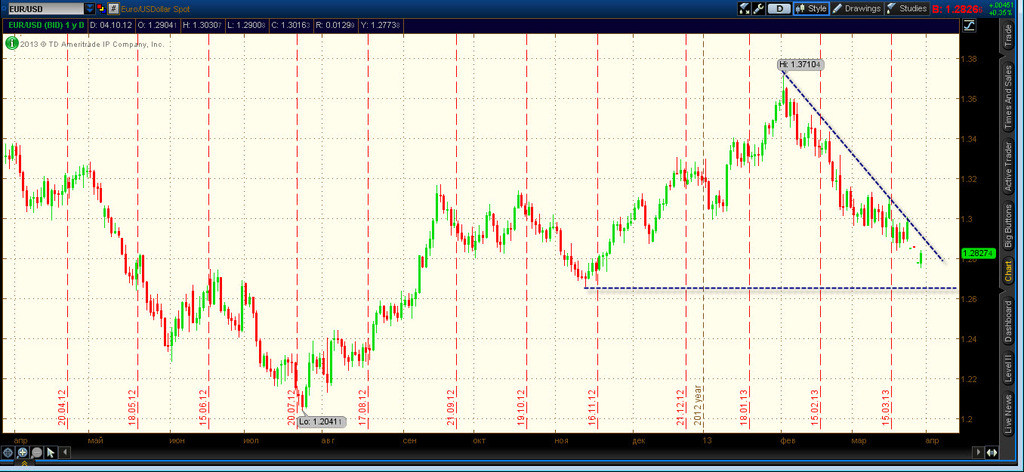1024x472 pixels.
Task: Click the 18.05.12 expiration date marker
Action: click(x=132, y=407)
